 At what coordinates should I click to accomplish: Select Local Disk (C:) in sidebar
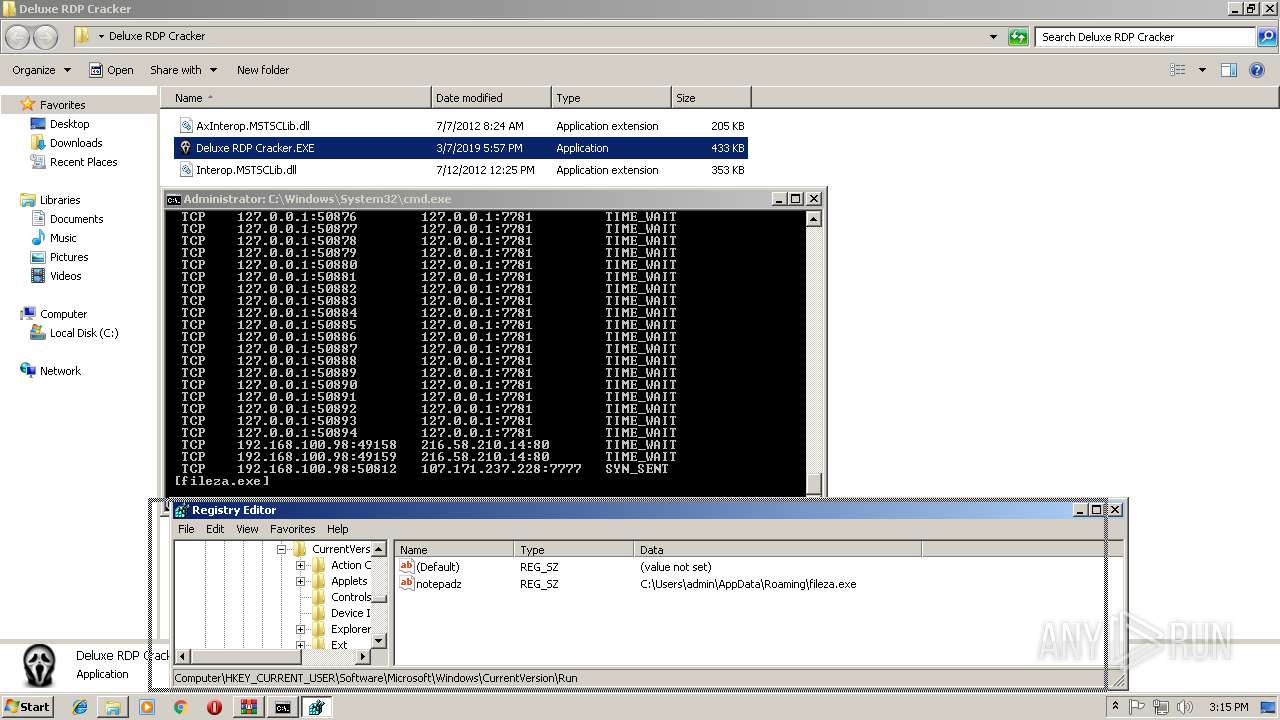pos(84,333)
